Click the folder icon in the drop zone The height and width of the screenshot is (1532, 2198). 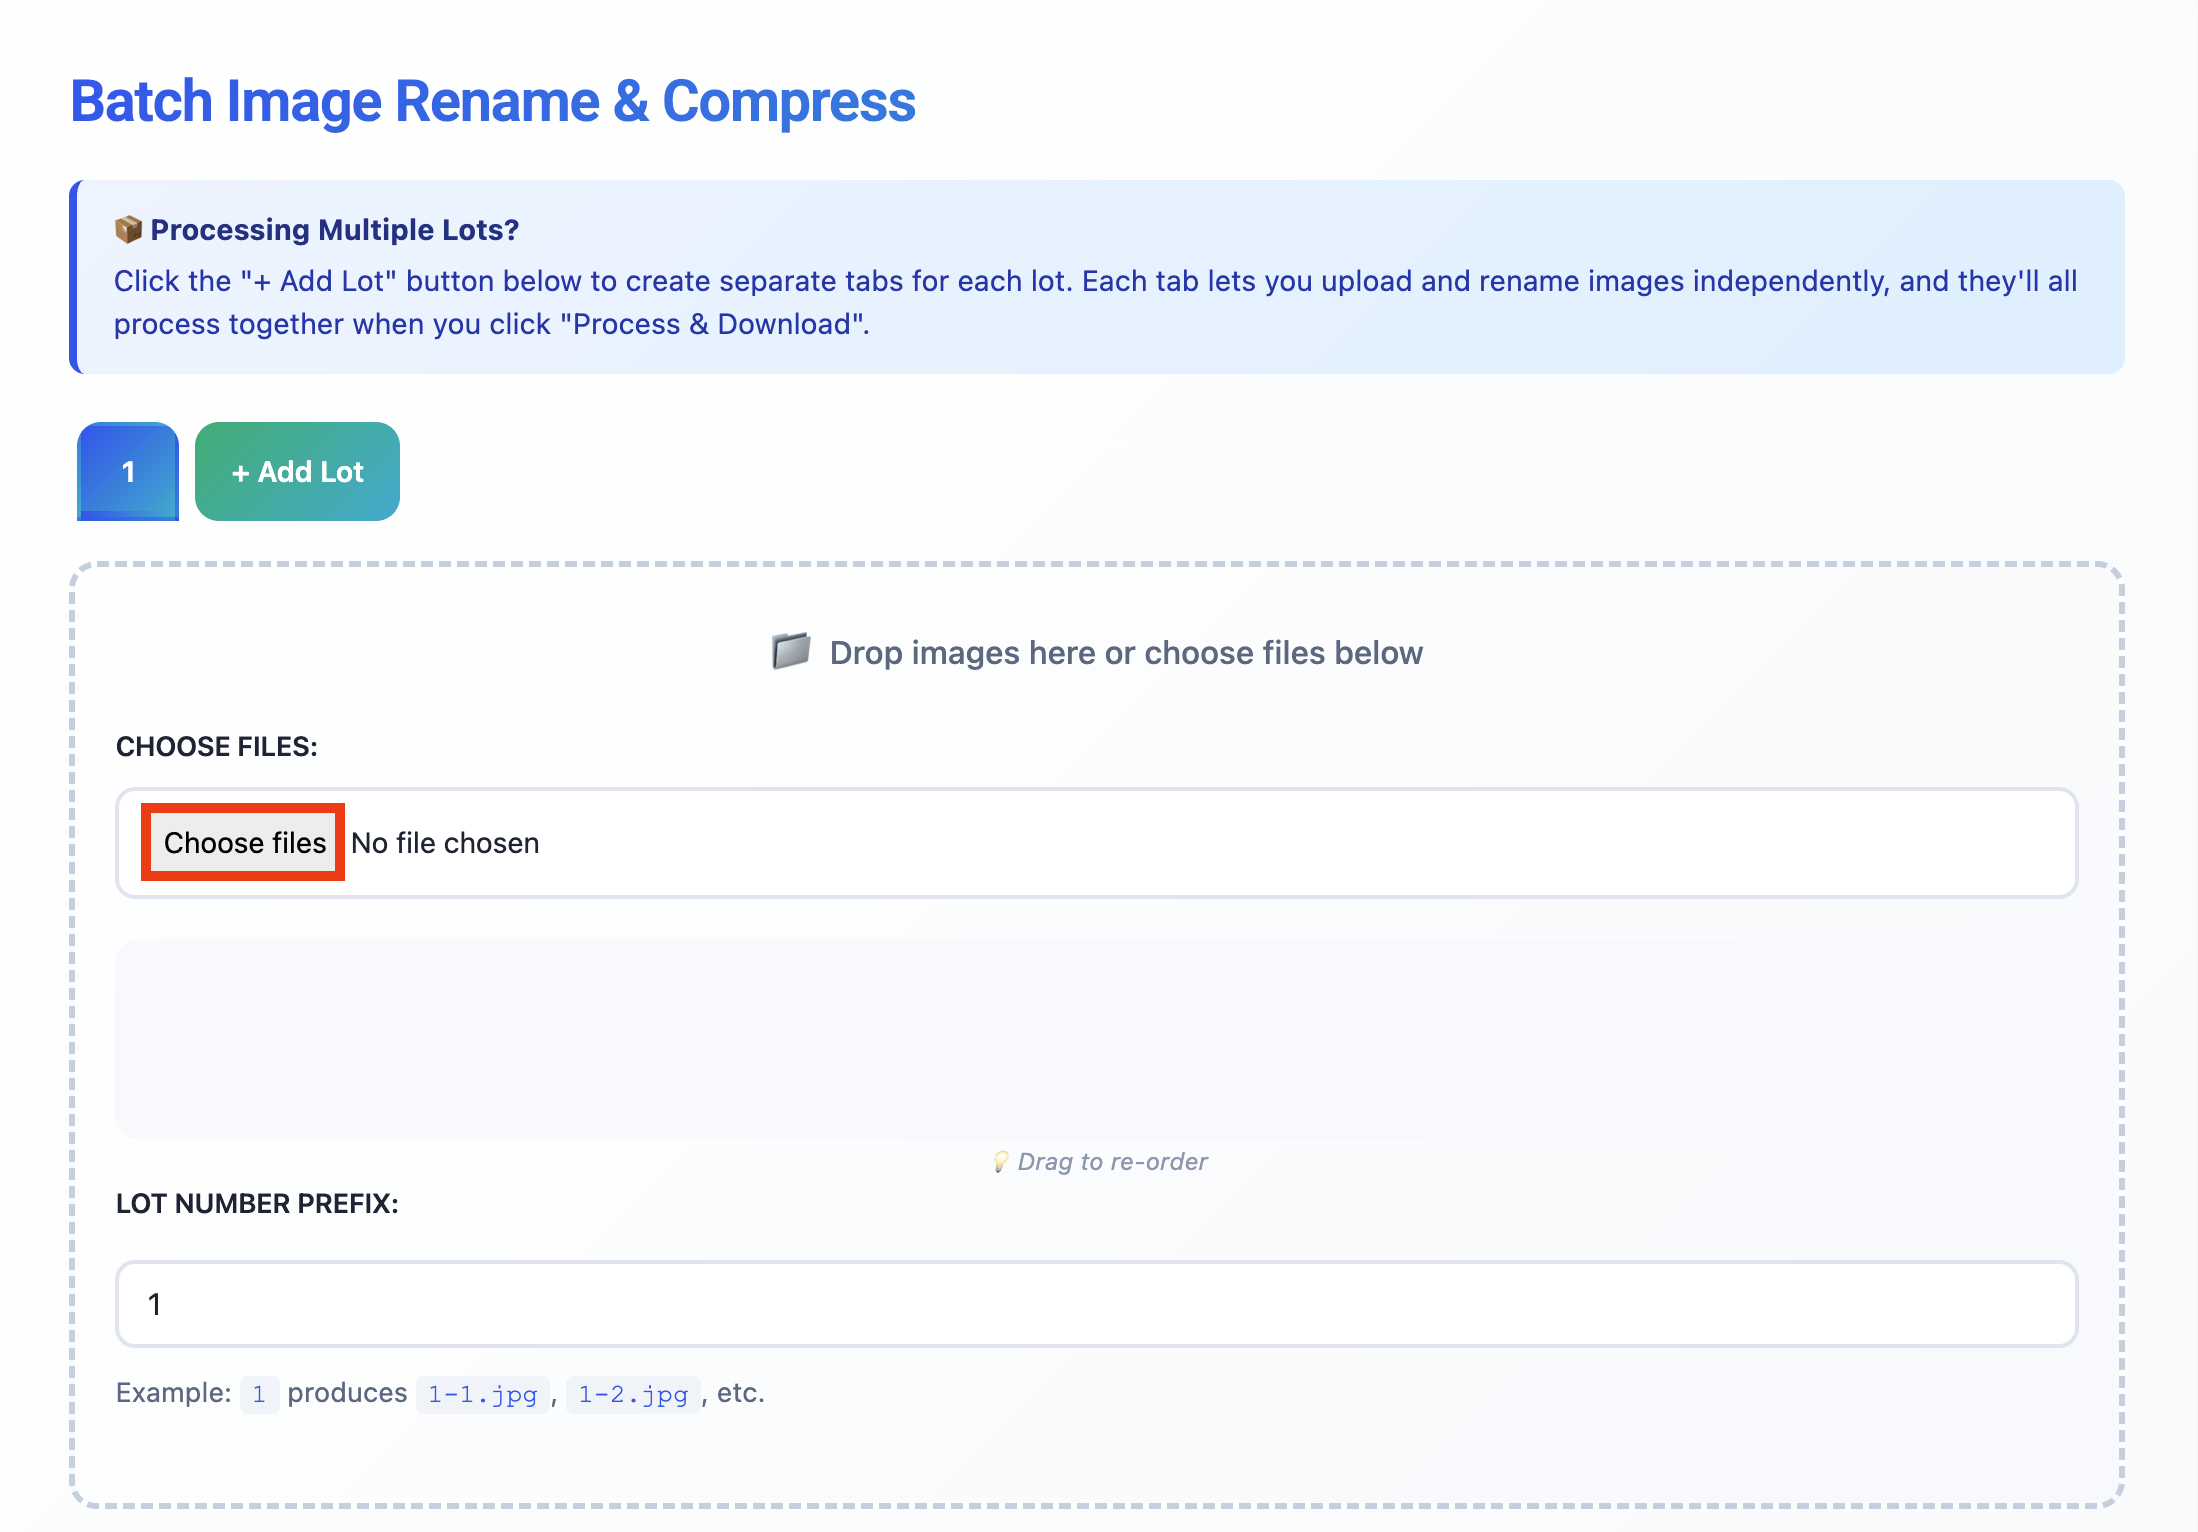790,652
